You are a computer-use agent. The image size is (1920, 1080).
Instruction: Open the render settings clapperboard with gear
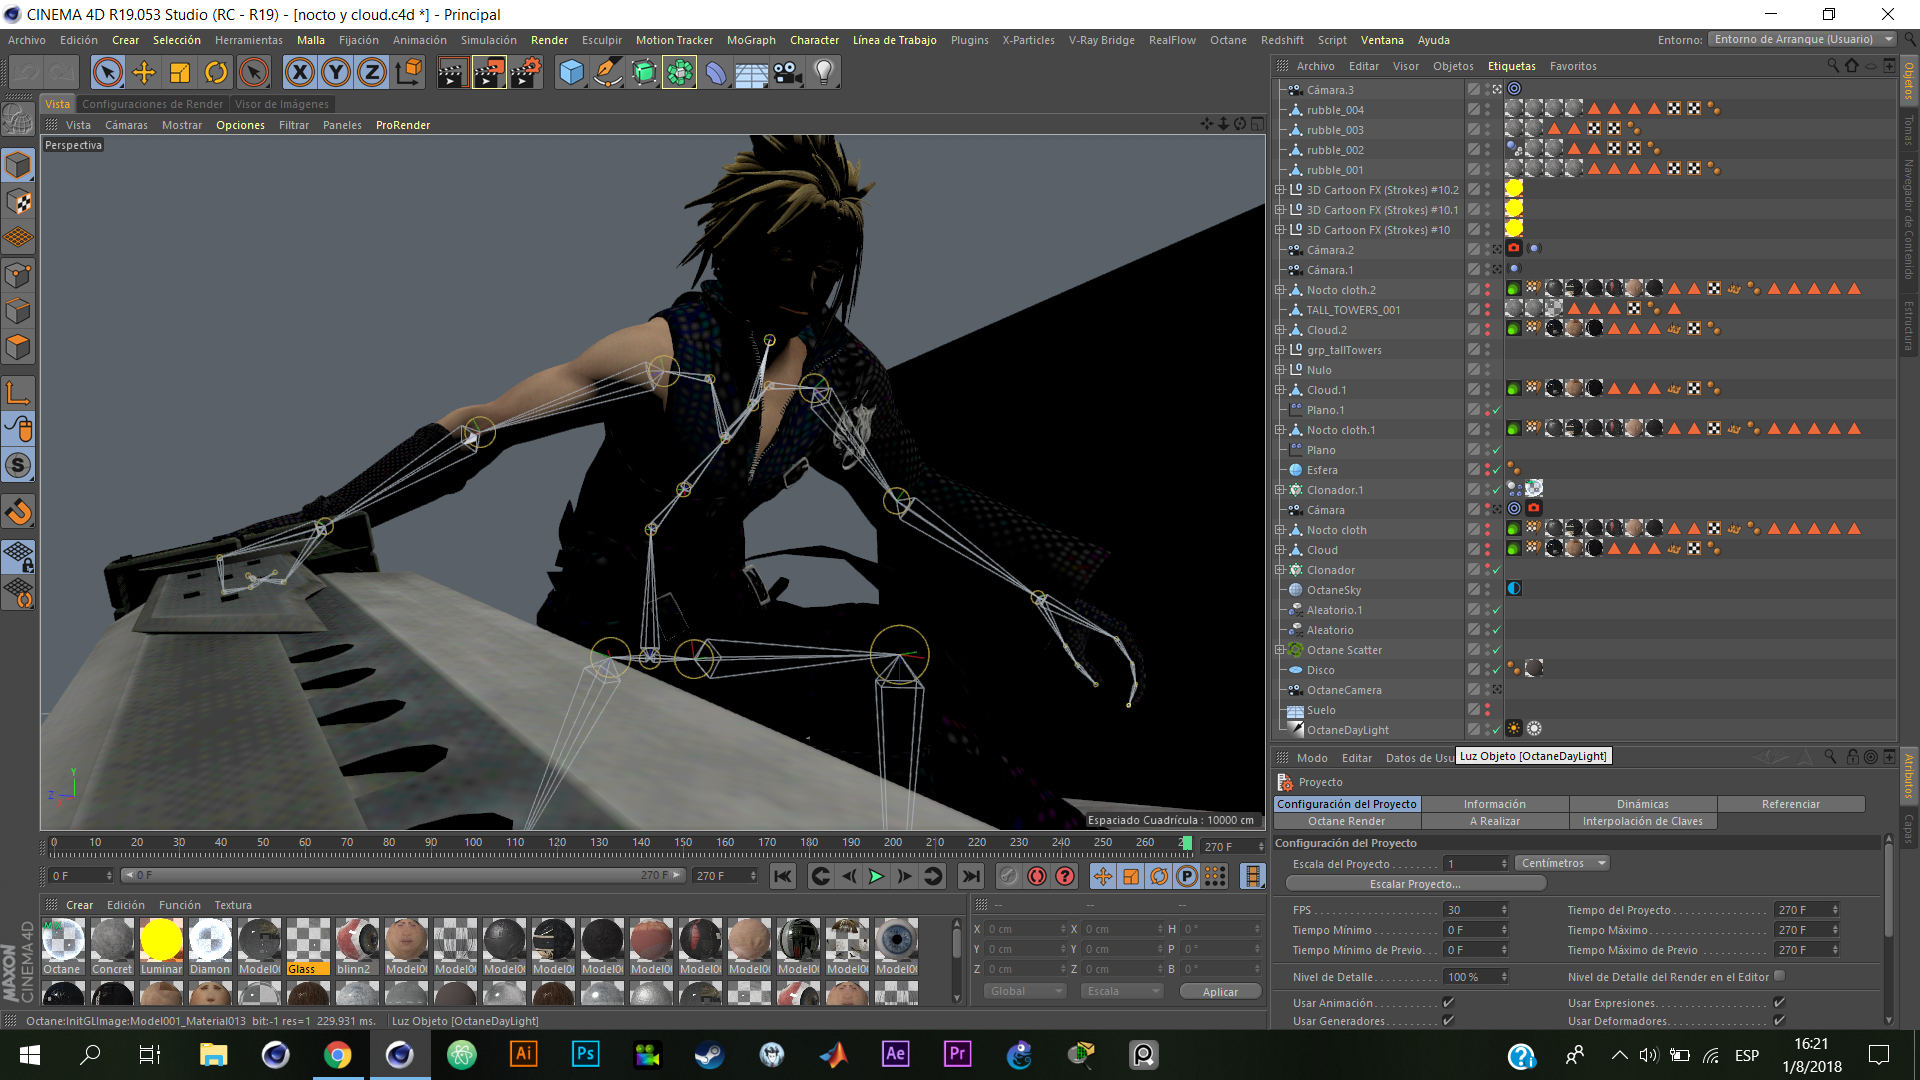(x=526, y=73)
